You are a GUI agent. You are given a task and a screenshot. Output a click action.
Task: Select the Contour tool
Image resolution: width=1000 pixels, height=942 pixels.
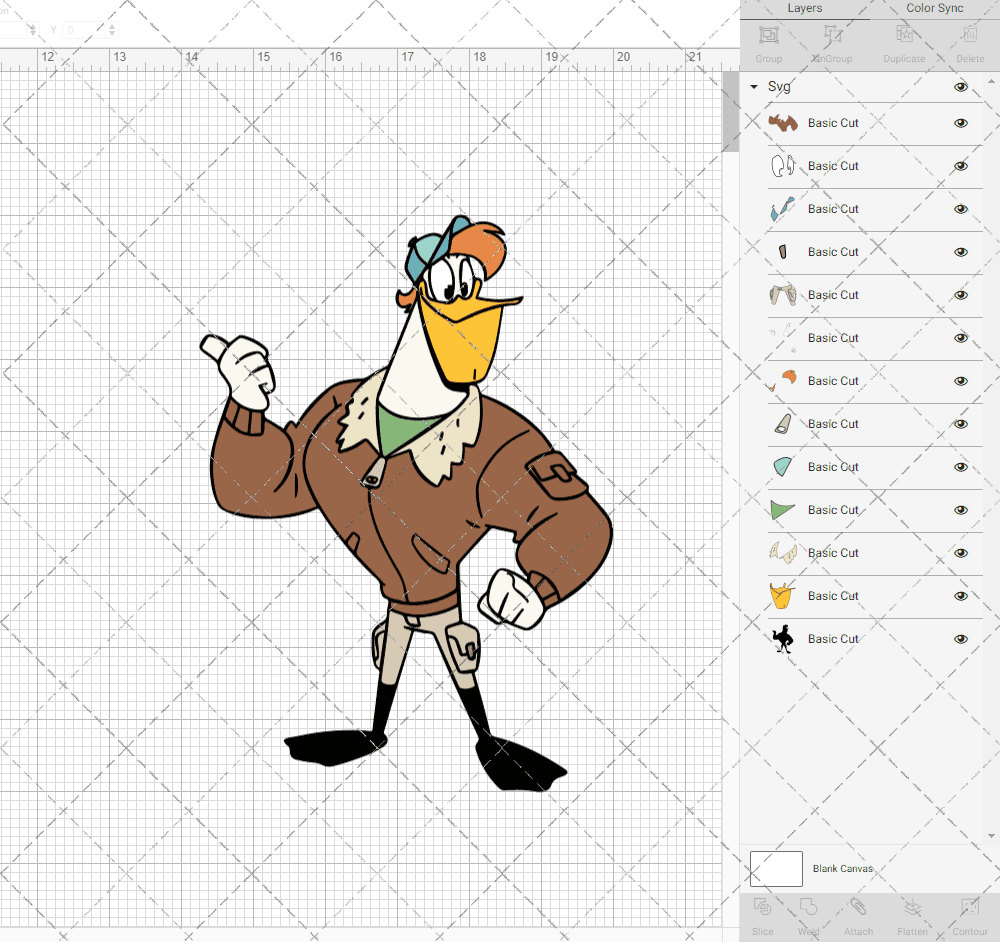click(970, 908)
